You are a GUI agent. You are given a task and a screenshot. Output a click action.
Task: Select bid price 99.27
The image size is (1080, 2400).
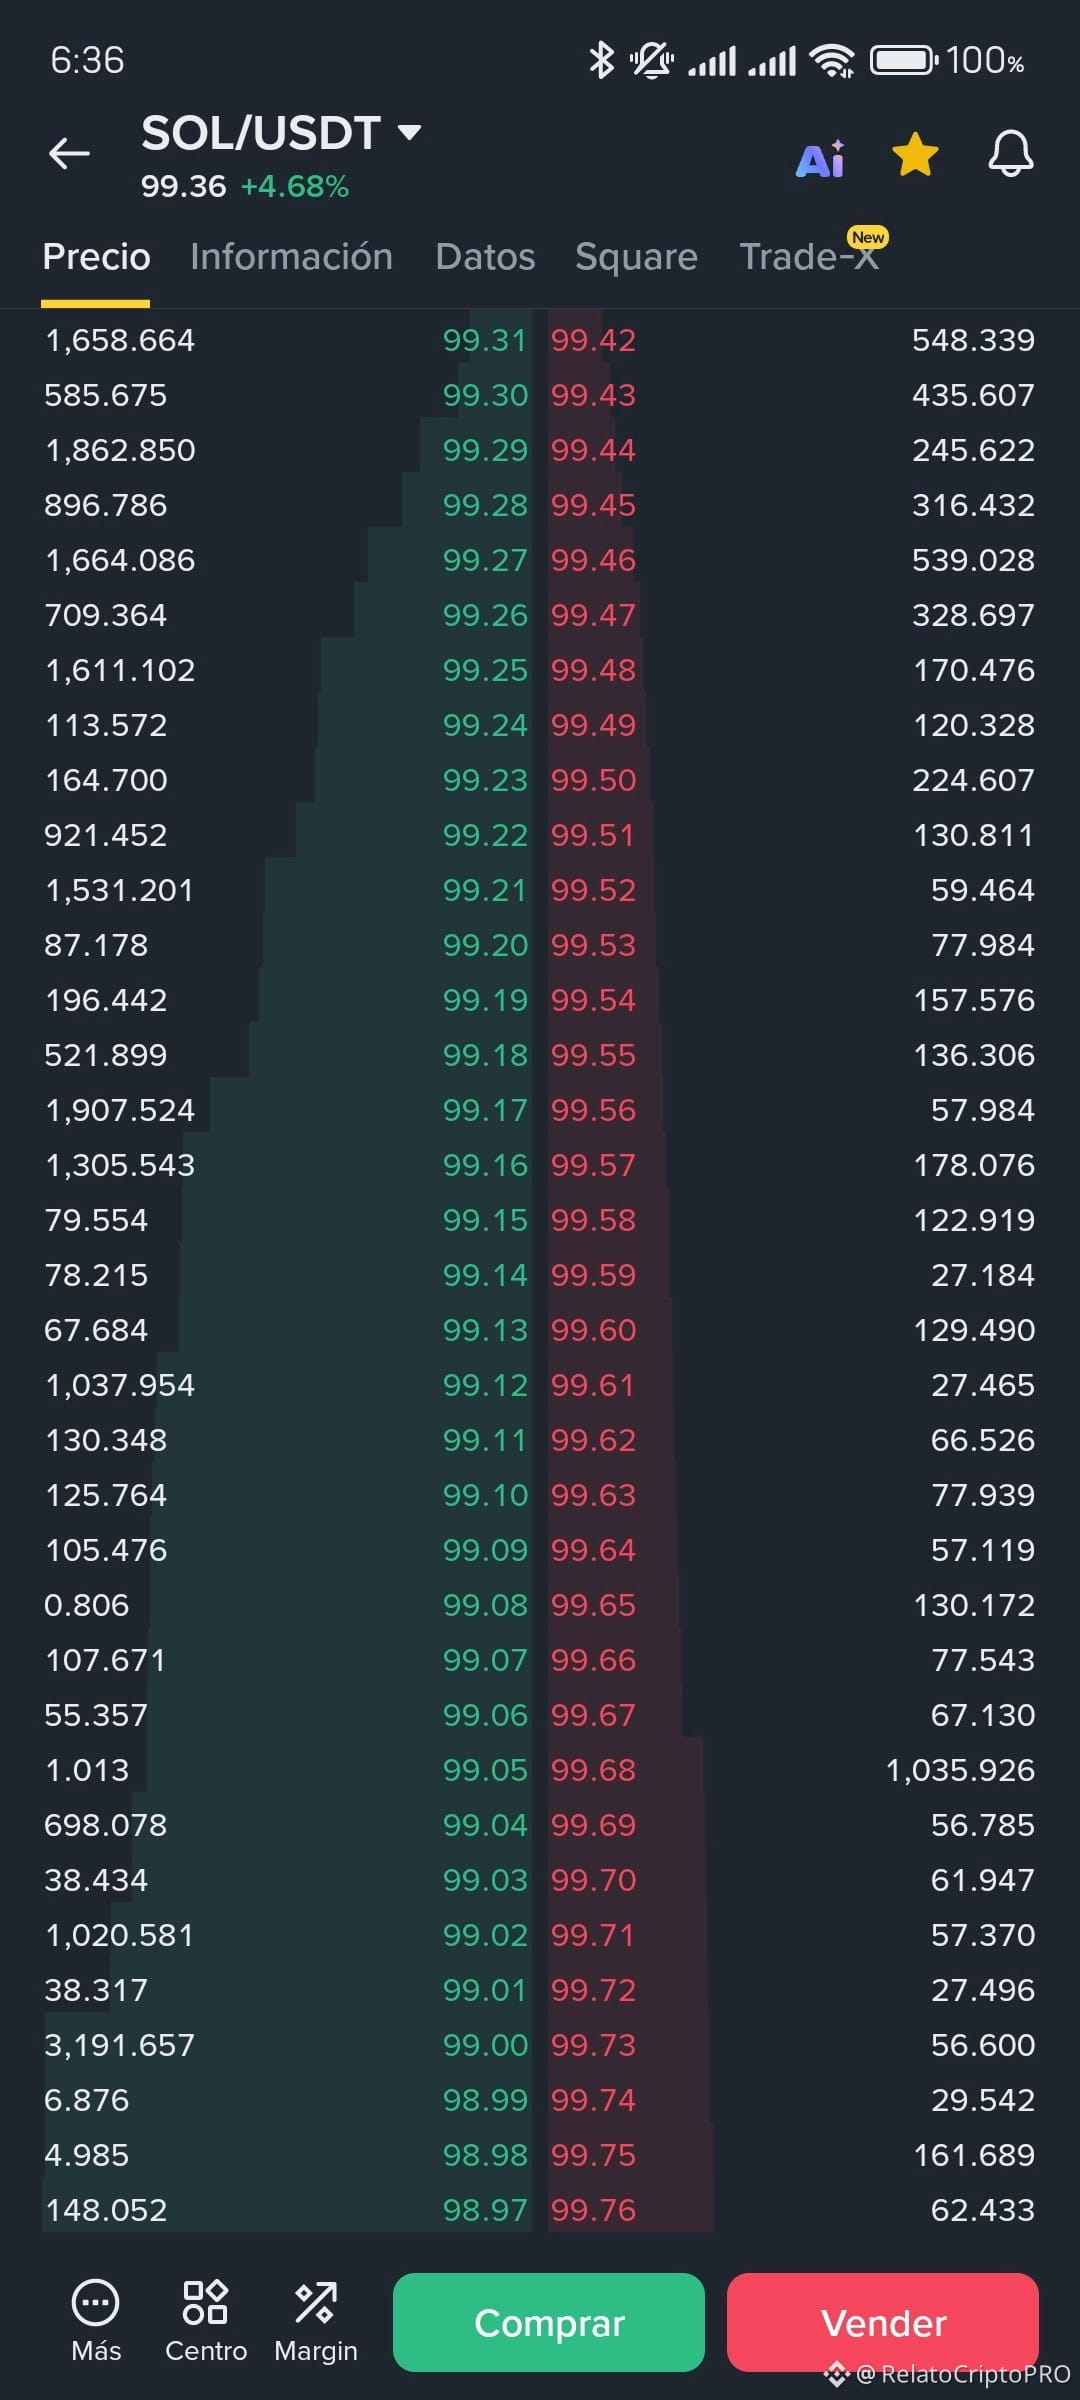point(485,560)
